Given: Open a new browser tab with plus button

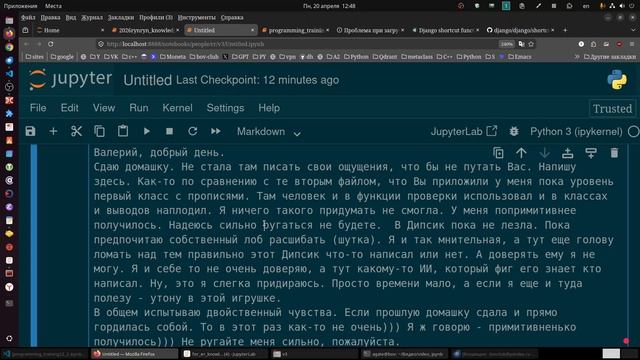Looking at the screenshot, I should [565, 30].
